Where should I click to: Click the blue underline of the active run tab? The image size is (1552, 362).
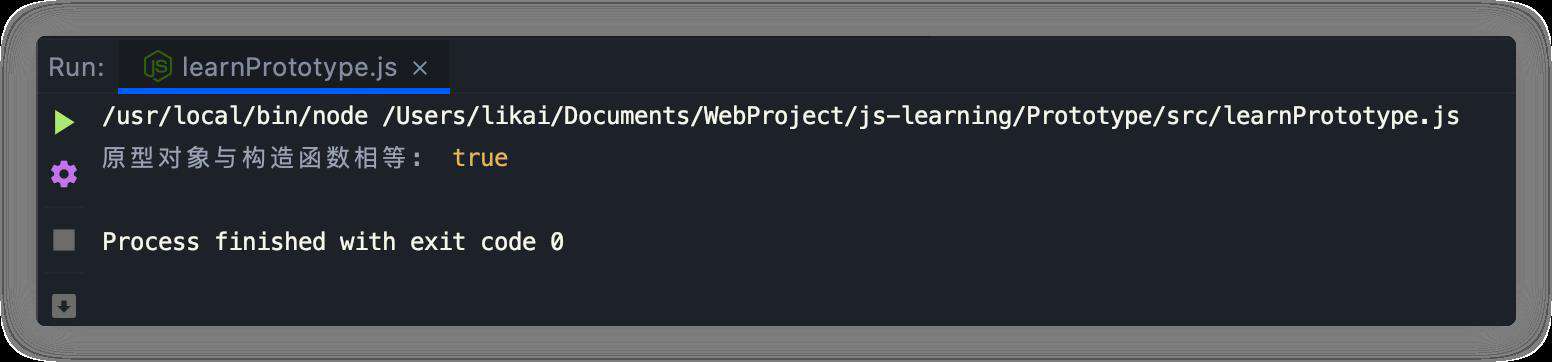point(284,90)
